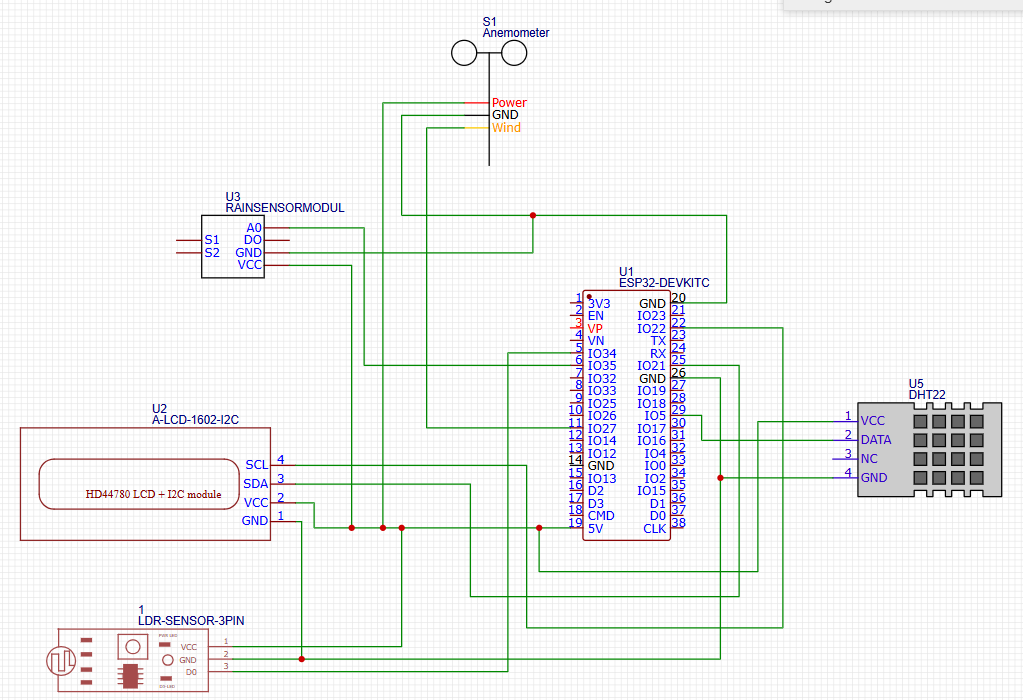Select the rain sensor module box
This screenshot has width=1023, height=700.
233,246
